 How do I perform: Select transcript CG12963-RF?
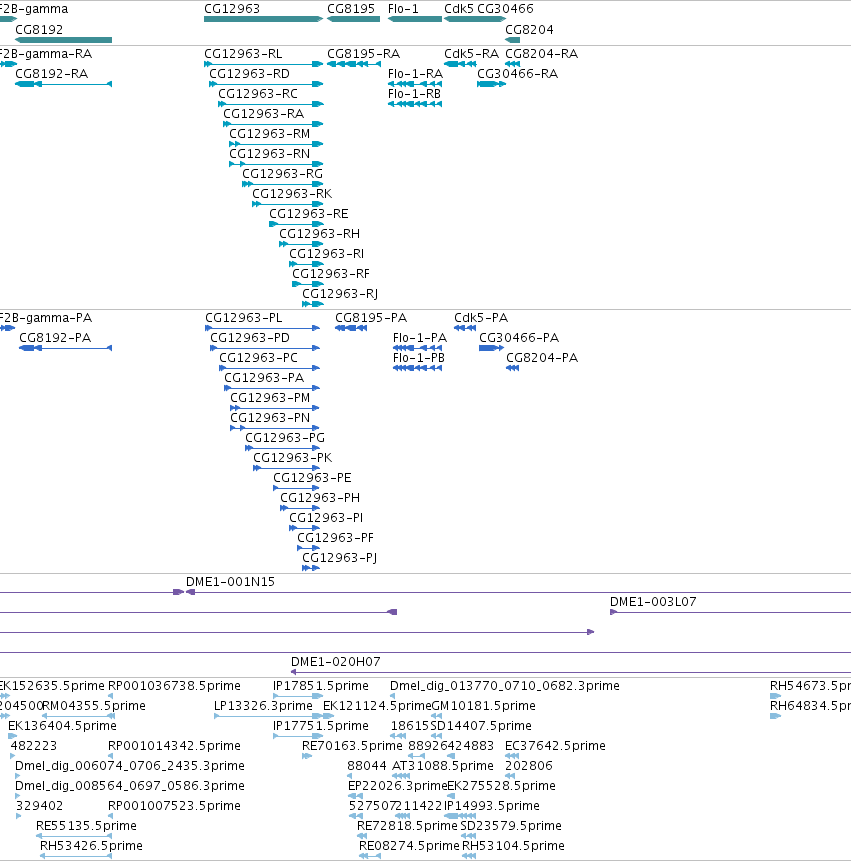coord(308,284)
